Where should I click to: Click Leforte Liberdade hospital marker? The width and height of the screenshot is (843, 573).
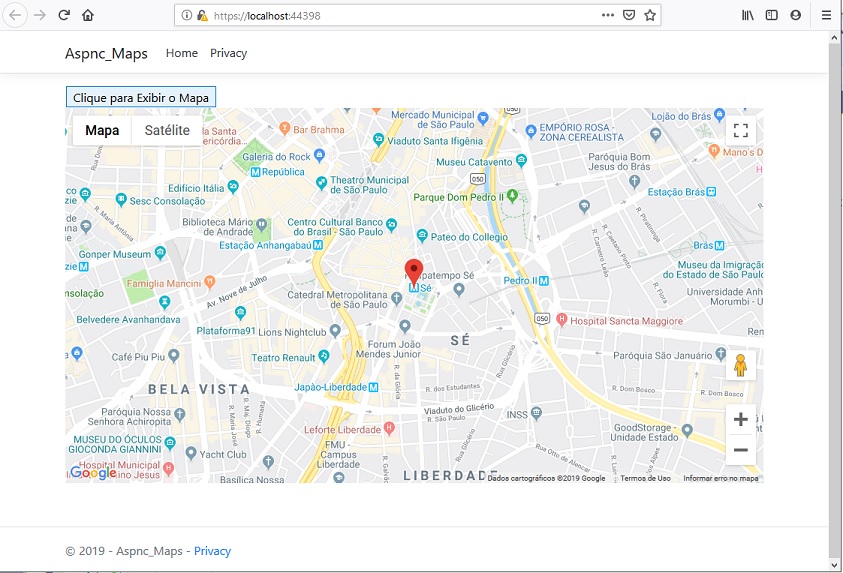[x=389, y=428]
